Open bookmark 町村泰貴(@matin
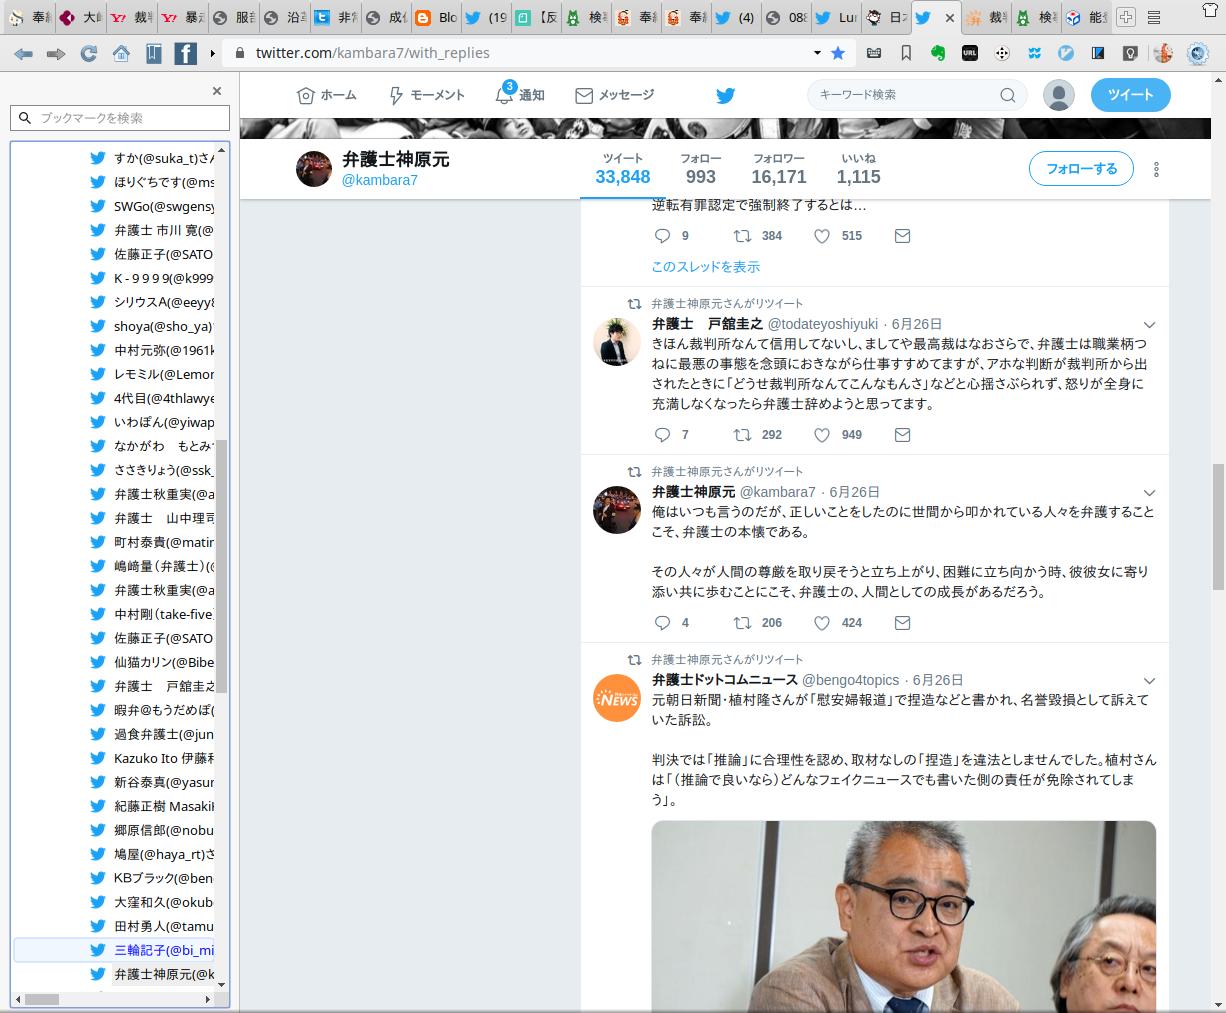 click(x=164, y=542)
